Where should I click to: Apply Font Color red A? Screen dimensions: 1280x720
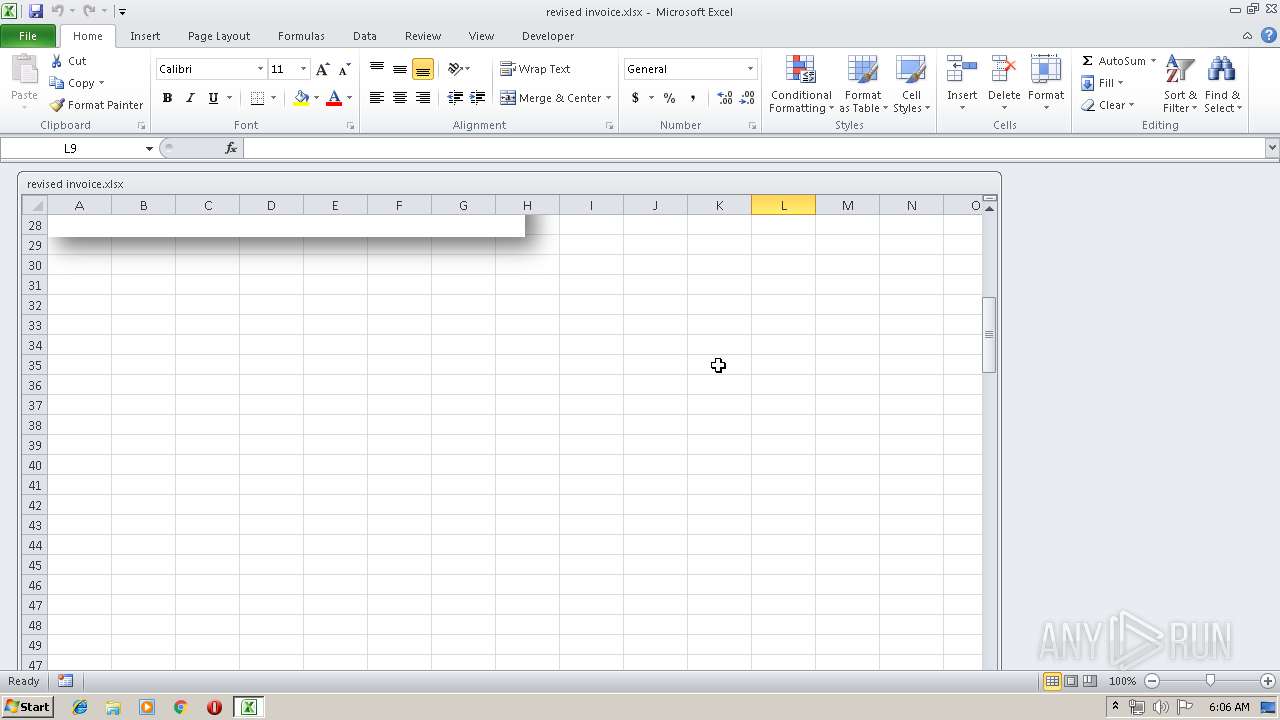pyautogui.click(x=334, y=98)
